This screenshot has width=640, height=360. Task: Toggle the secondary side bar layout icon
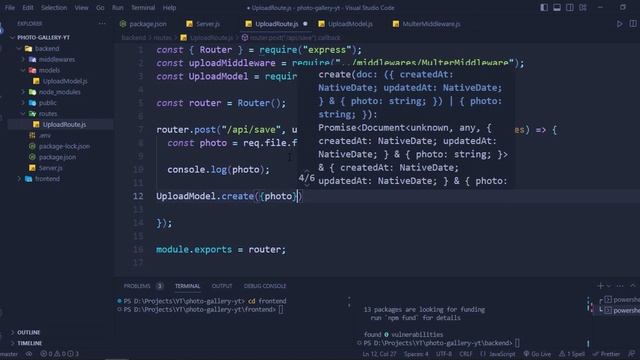pyautogui.click(x=570, y=7)
